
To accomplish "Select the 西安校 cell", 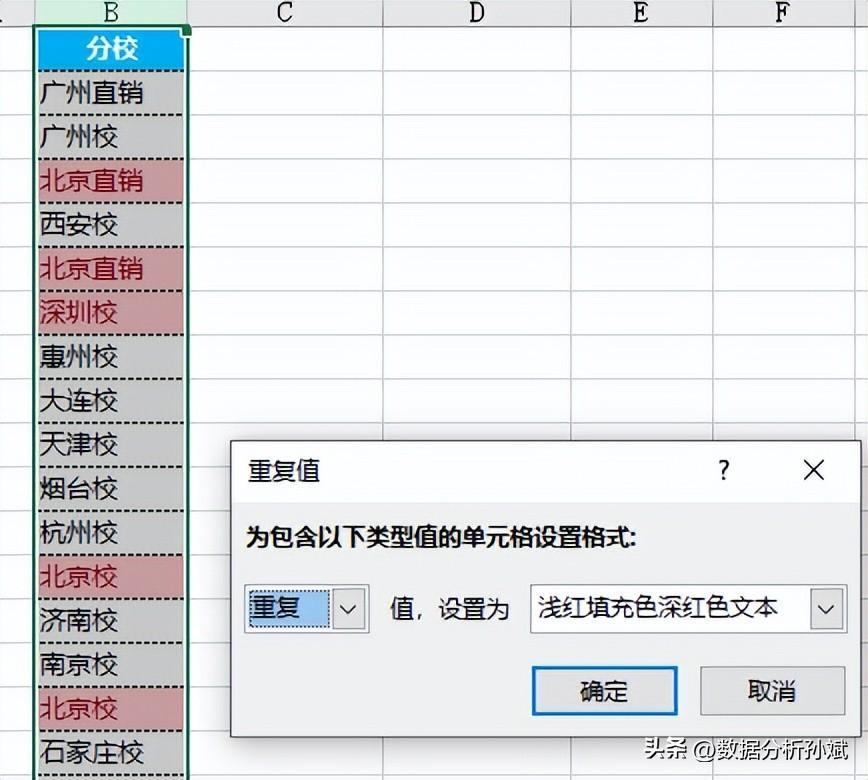I will tap(111, 225).
